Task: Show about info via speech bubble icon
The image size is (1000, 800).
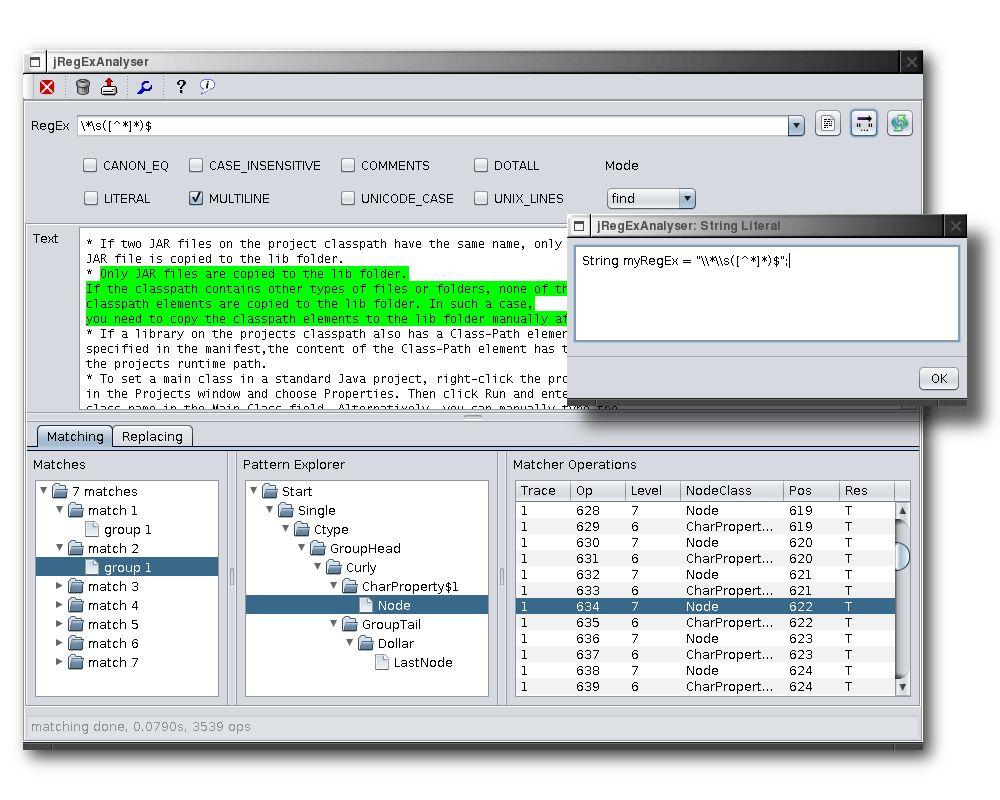Action: (x=207, y=87)
